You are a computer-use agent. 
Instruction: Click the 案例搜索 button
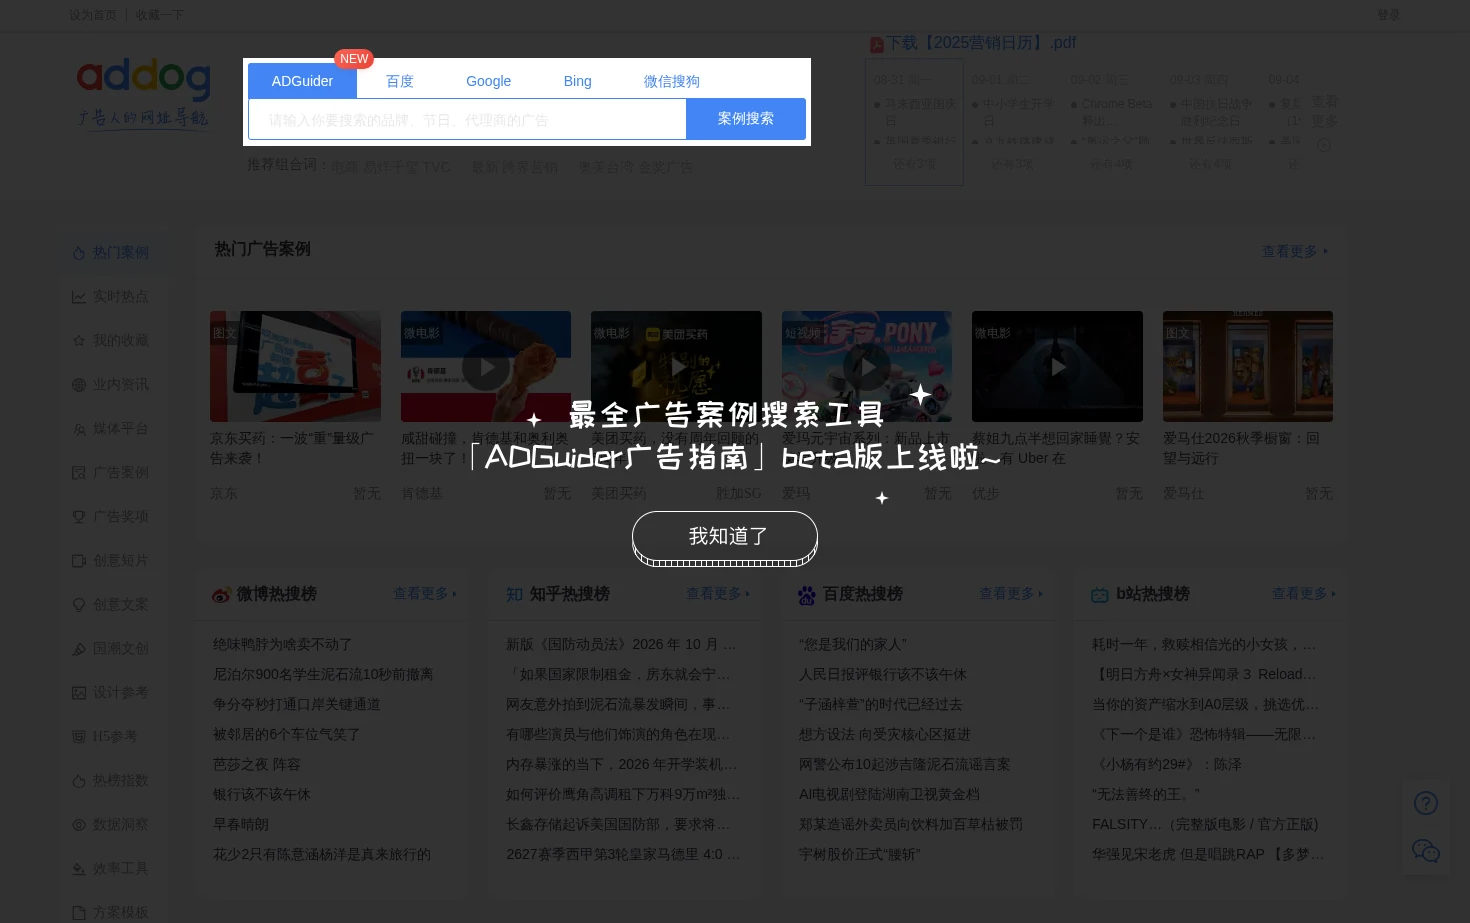(x=746, y=118)
